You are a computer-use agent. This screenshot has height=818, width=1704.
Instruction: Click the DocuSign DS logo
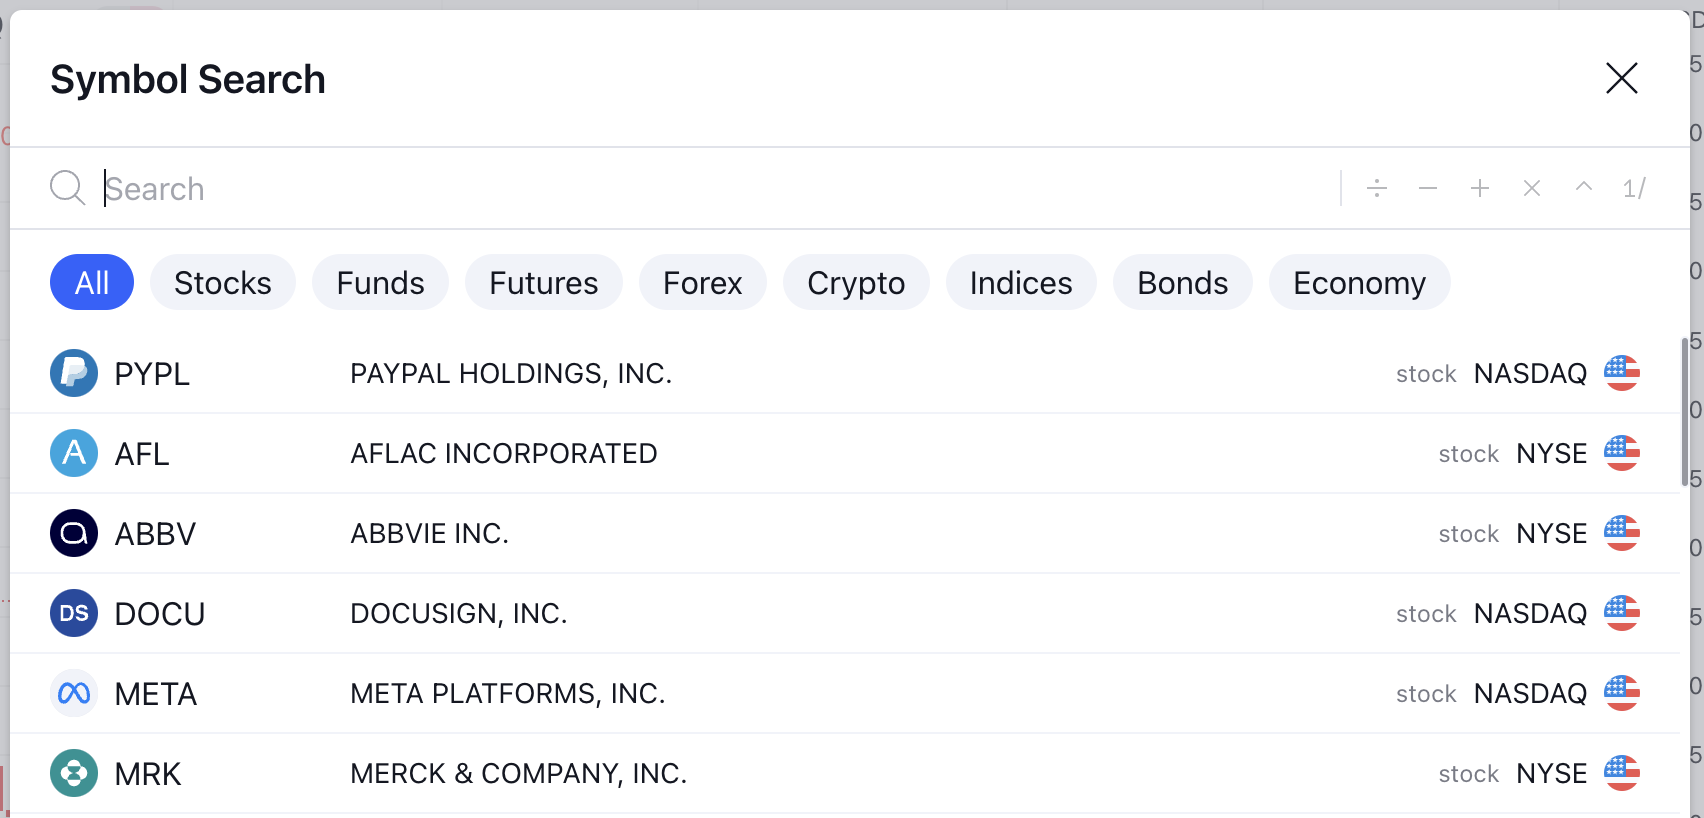74,613
